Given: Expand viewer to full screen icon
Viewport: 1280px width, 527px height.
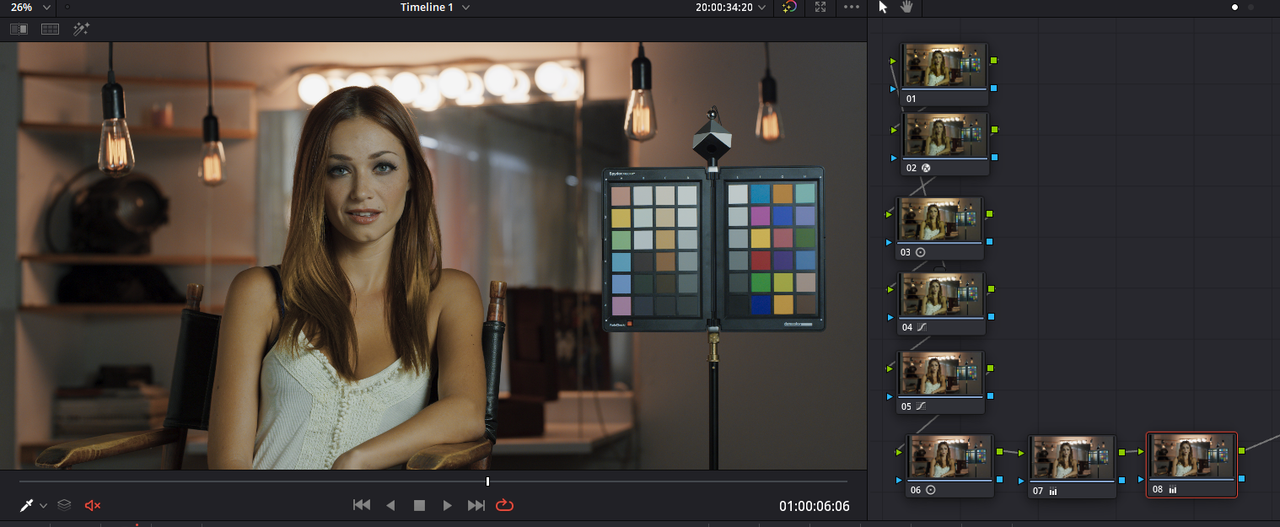Looking at the screenshot, I should click(820, 7).
